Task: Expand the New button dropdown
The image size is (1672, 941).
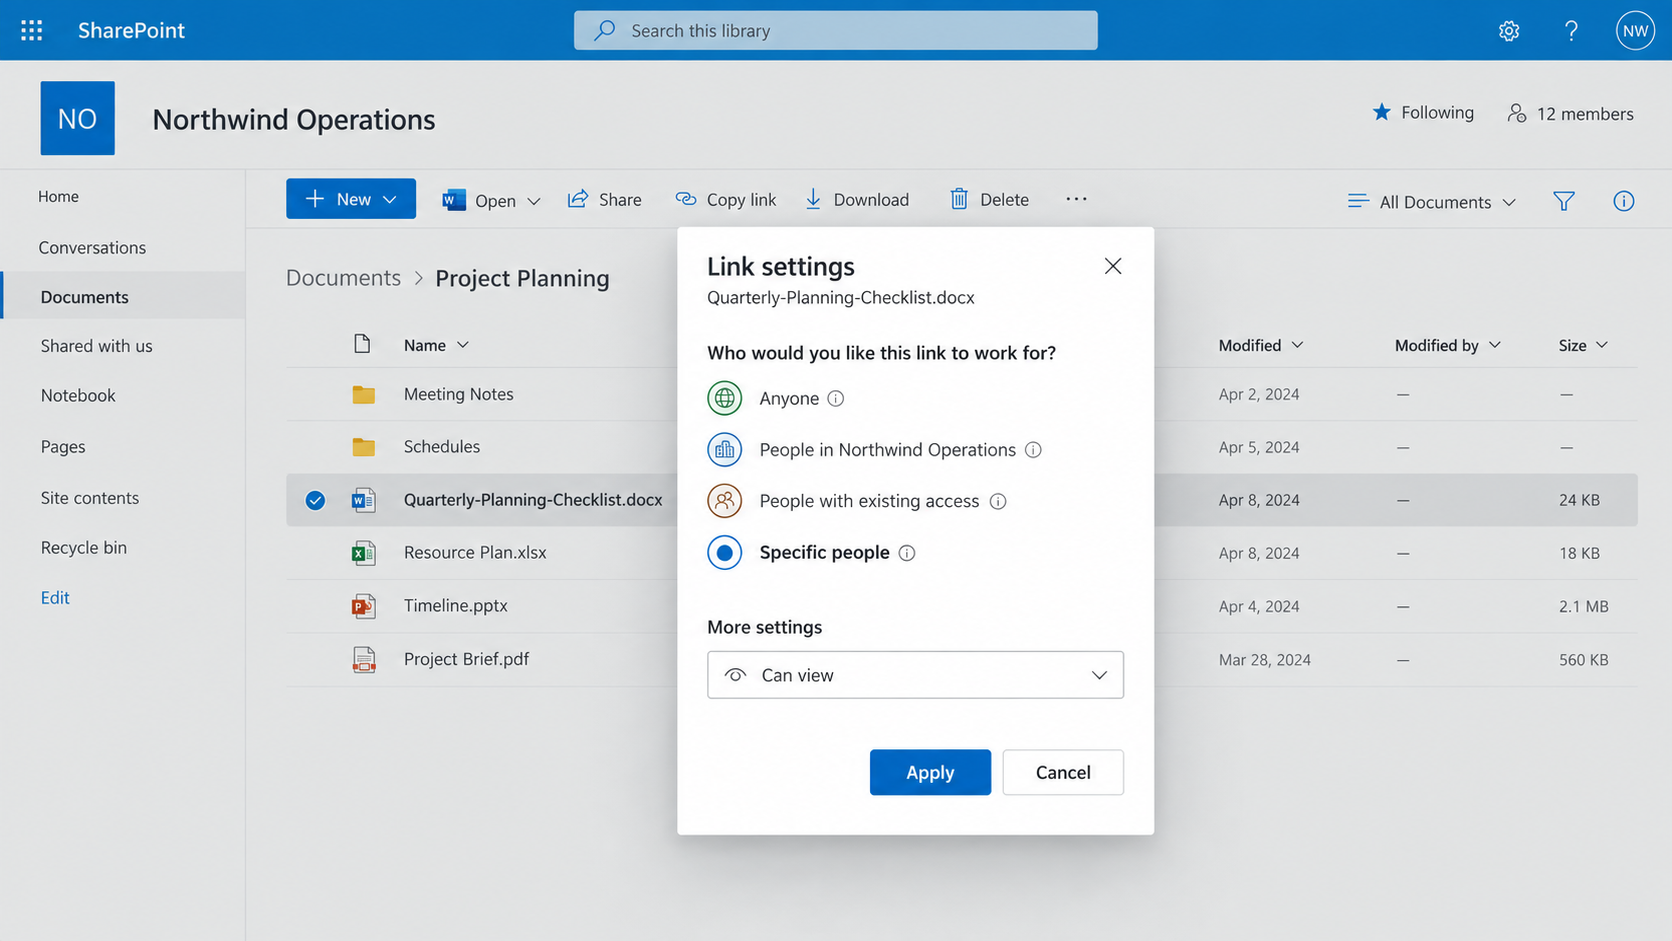Action: 390,199
